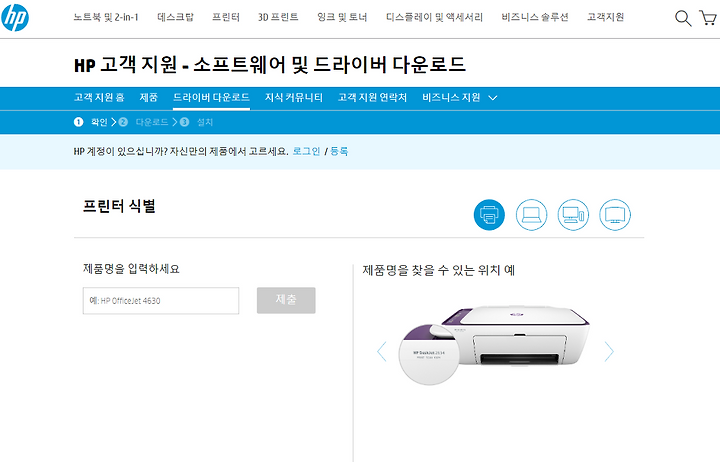The image size is (720, 462).
Task: Open 지식 커뮤니티 tab
Action: pyautogui.click(x=294, y=97)
